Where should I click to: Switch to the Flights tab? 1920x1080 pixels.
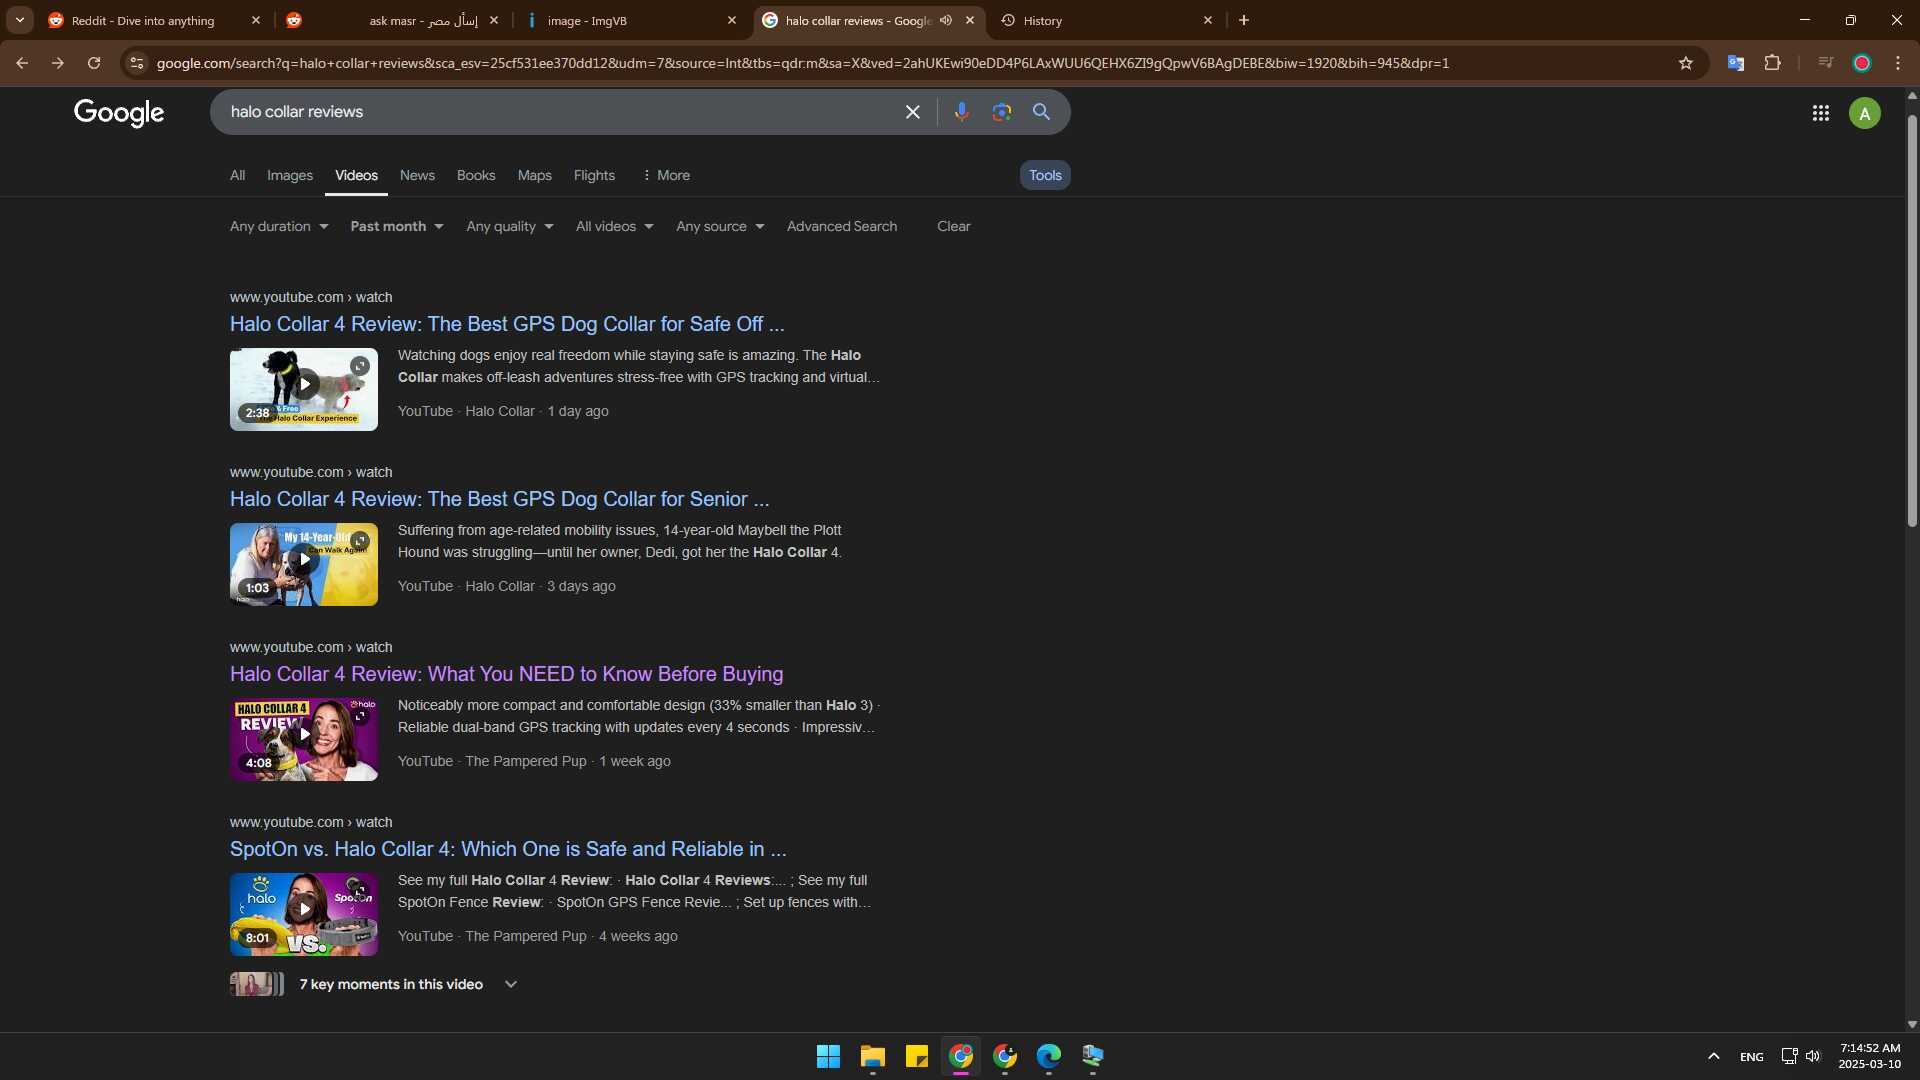click(594, 175)
